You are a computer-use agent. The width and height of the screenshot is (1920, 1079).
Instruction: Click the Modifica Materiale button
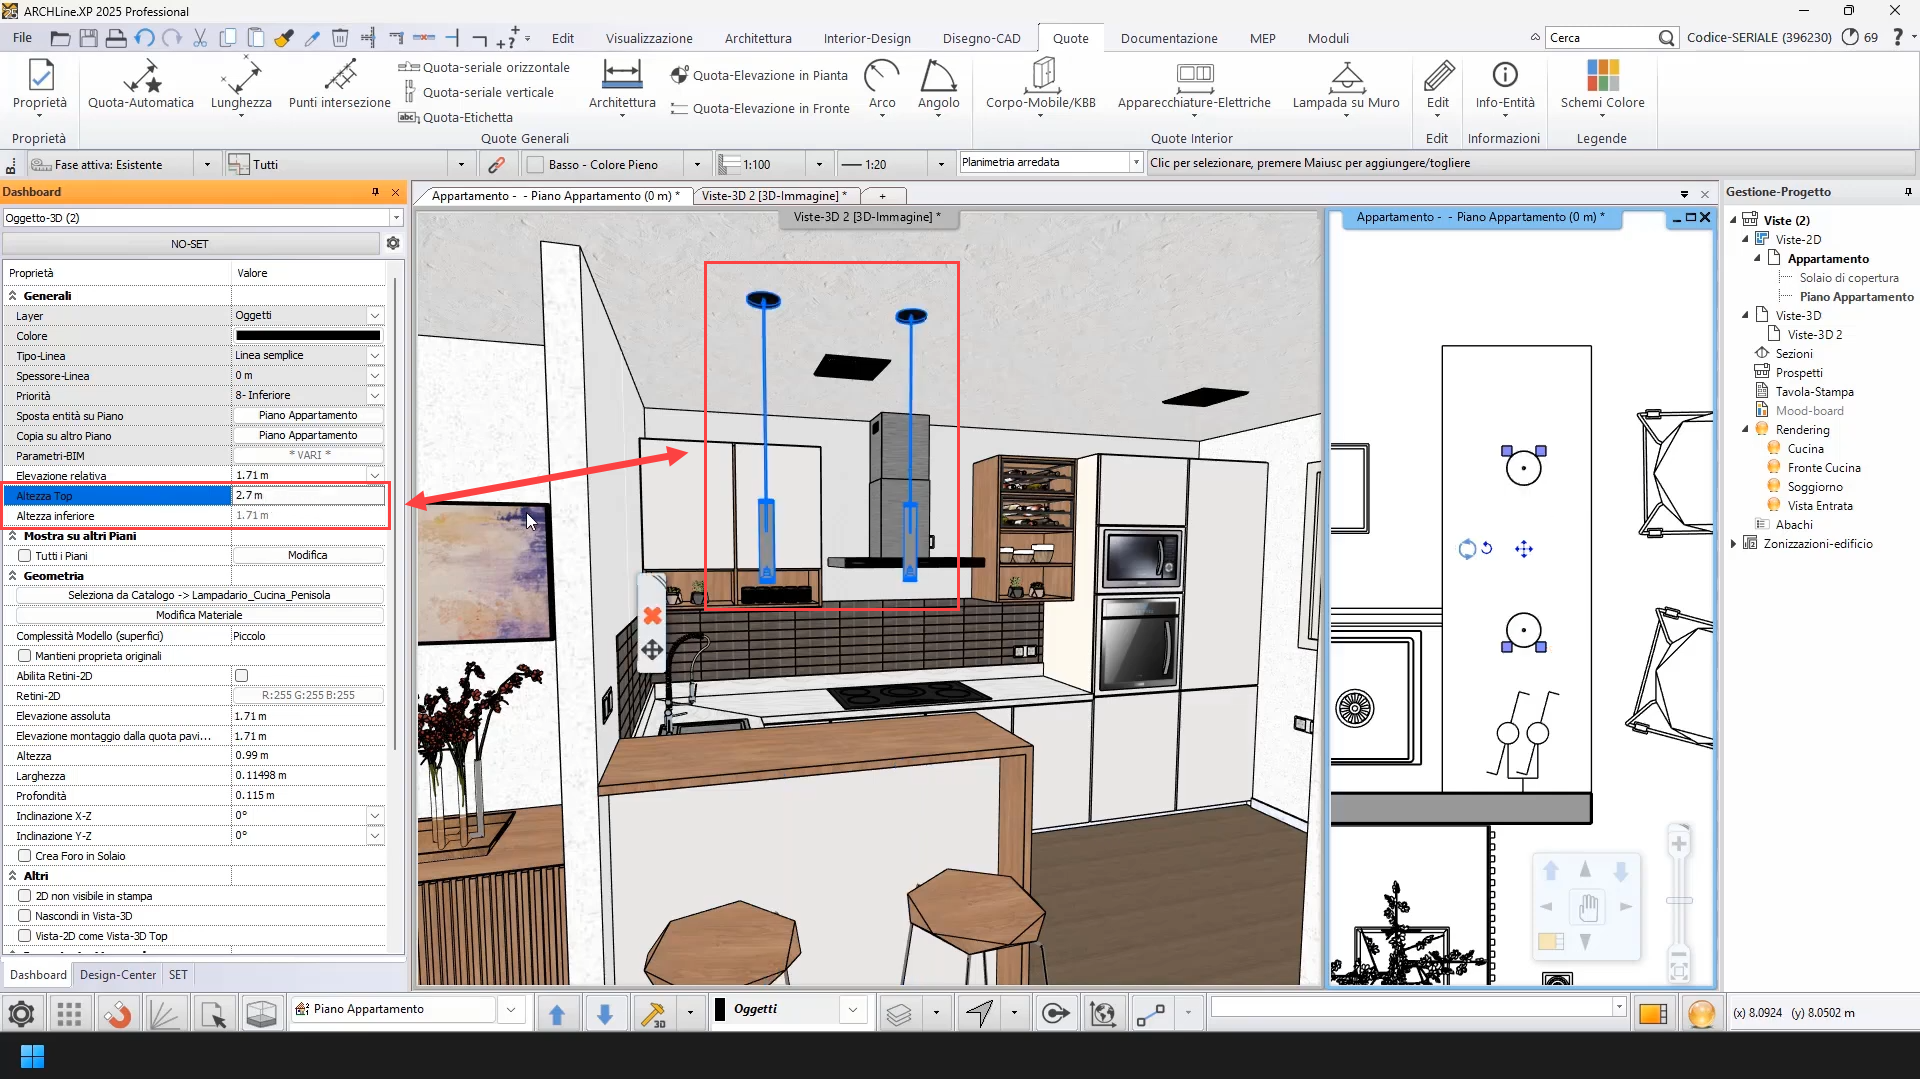point(199,615)
